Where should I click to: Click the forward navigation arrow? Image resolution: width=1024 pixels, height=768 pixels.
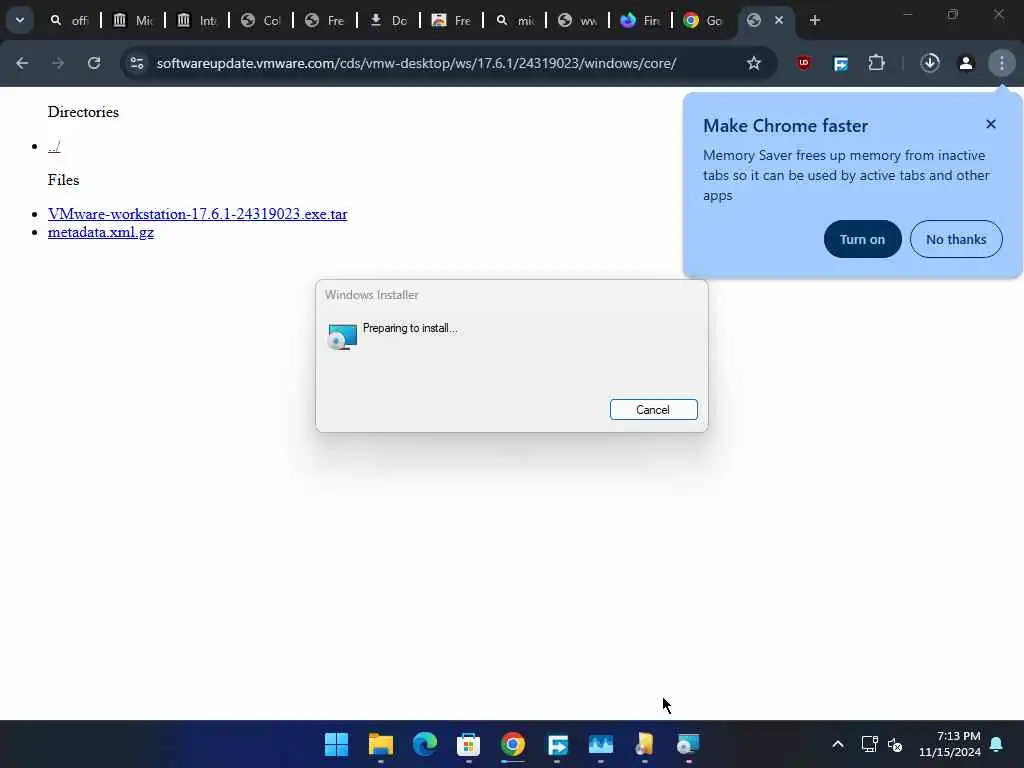(x=58, y=63)
